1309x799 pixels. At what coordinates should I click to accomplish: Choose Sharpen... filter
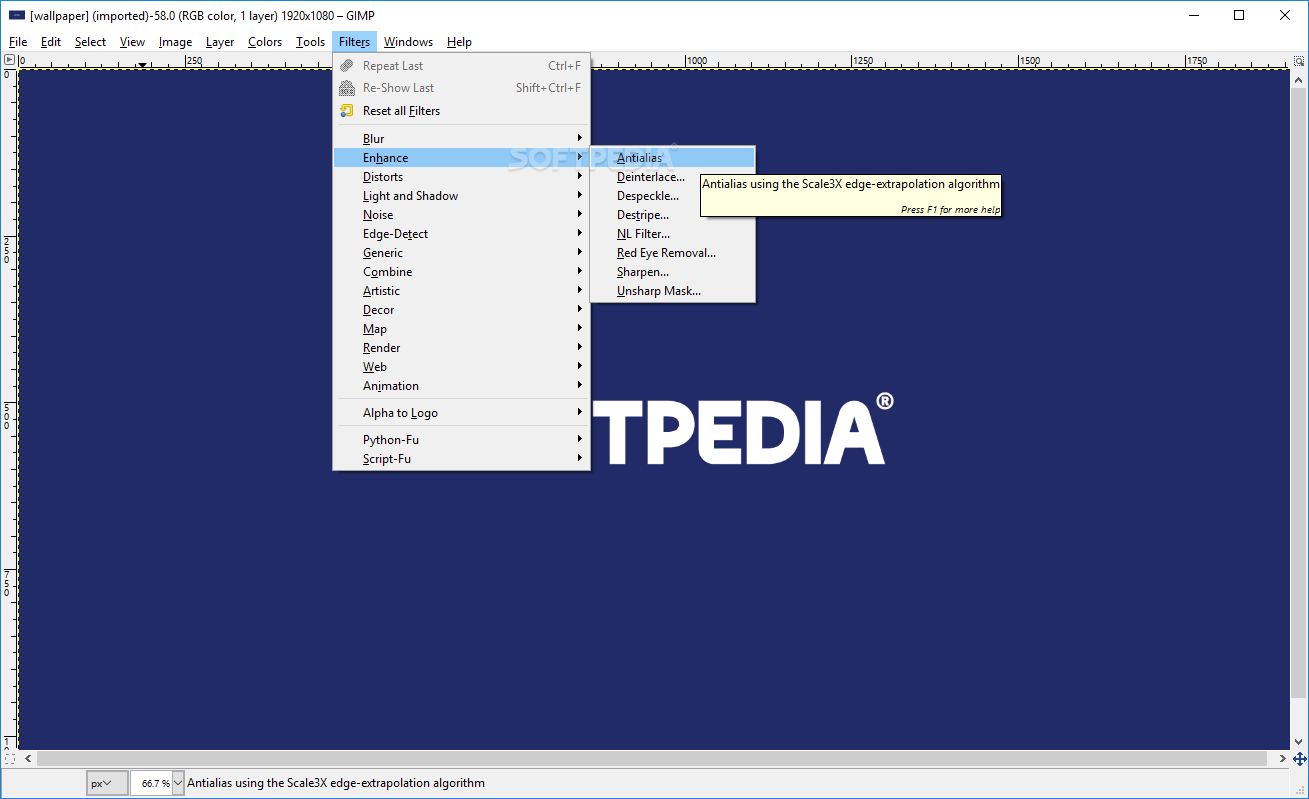pyautogui.click(x=673, y=272)
